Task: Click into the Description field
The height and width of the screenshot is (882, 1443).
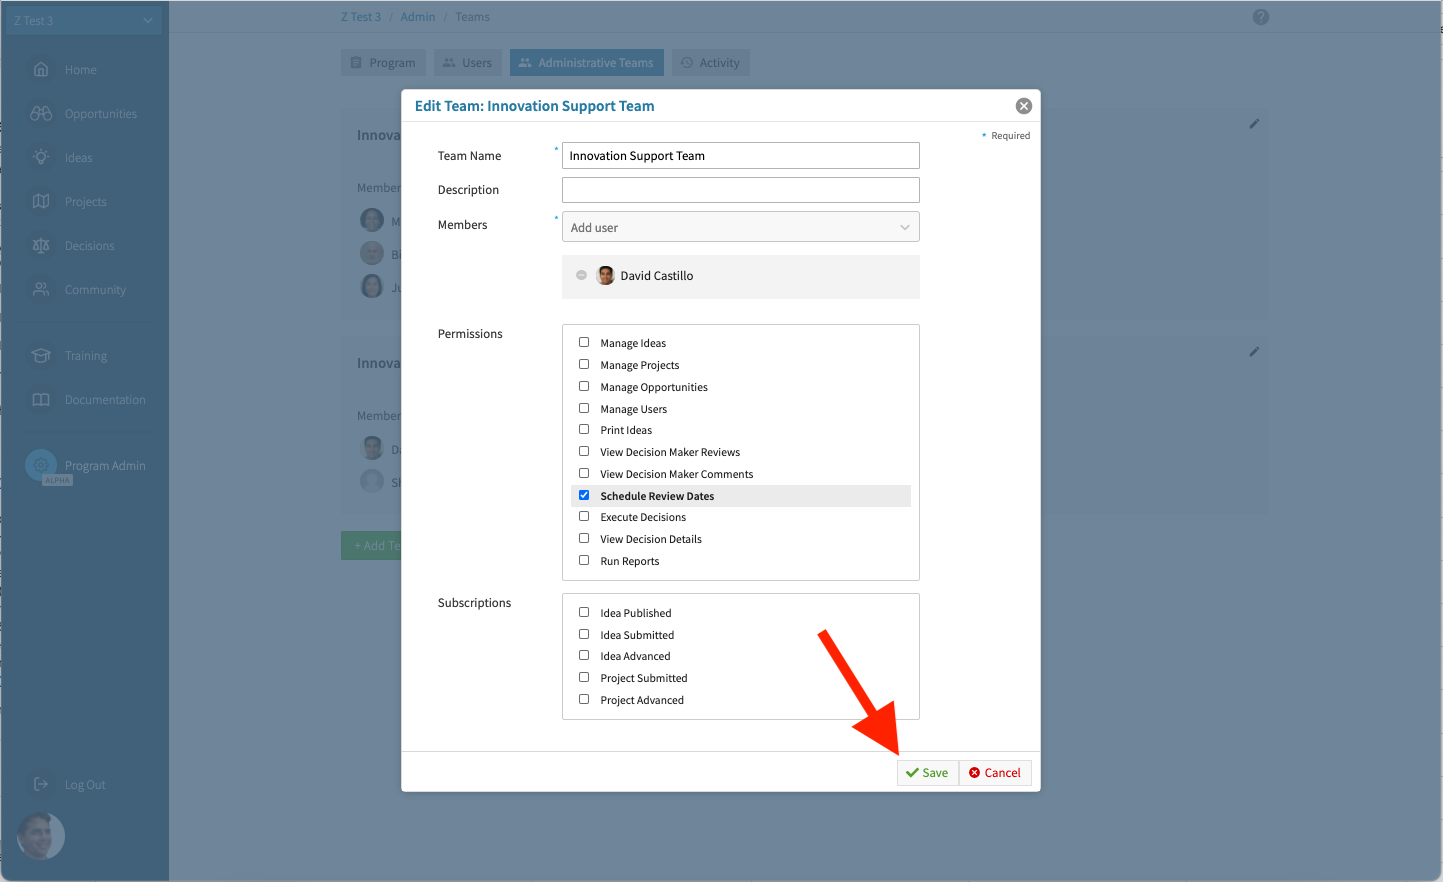Action: pos(740,190)
